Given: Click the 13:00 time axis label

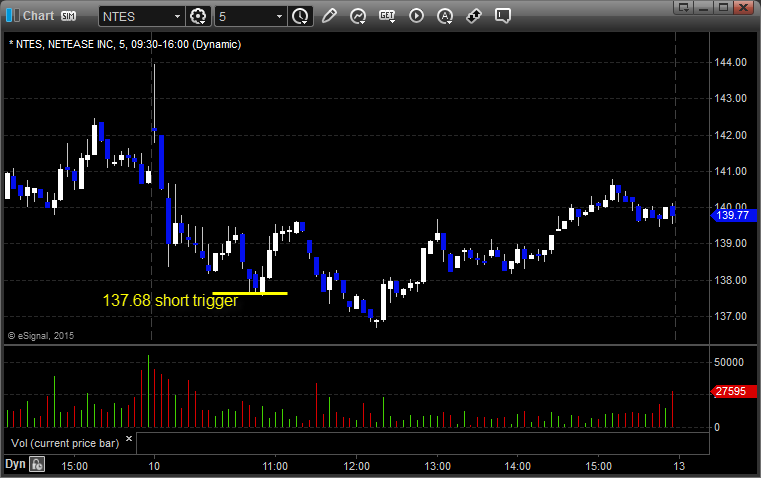Looking at the screenshot, I should pos(437,466).
